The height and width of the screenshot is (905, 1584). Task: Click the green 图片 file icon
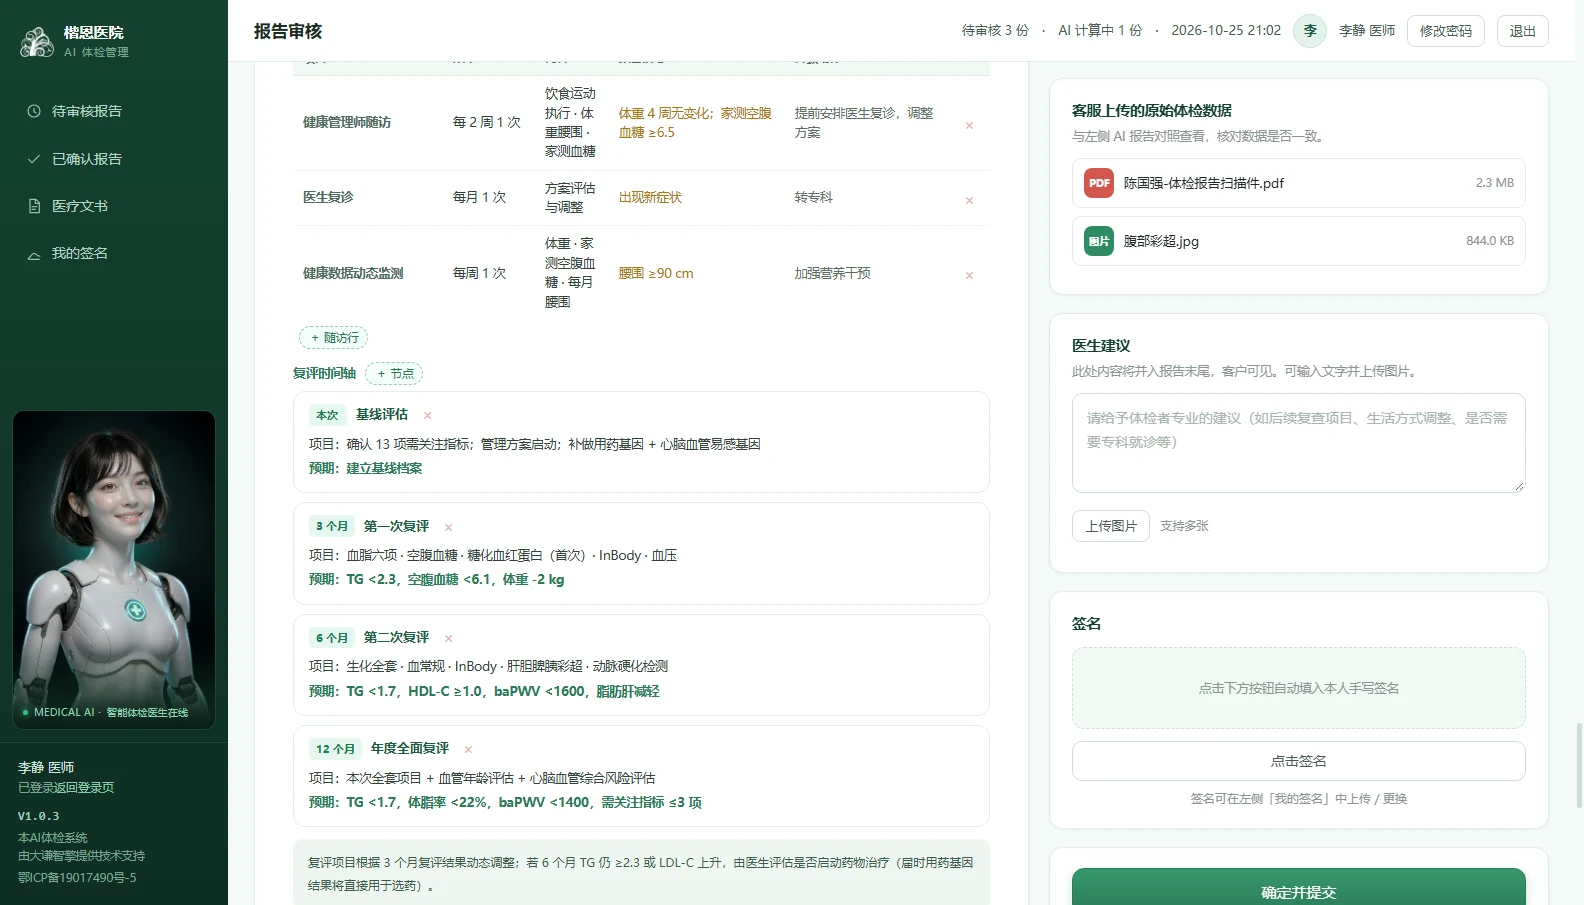[x=1099, y=241]
